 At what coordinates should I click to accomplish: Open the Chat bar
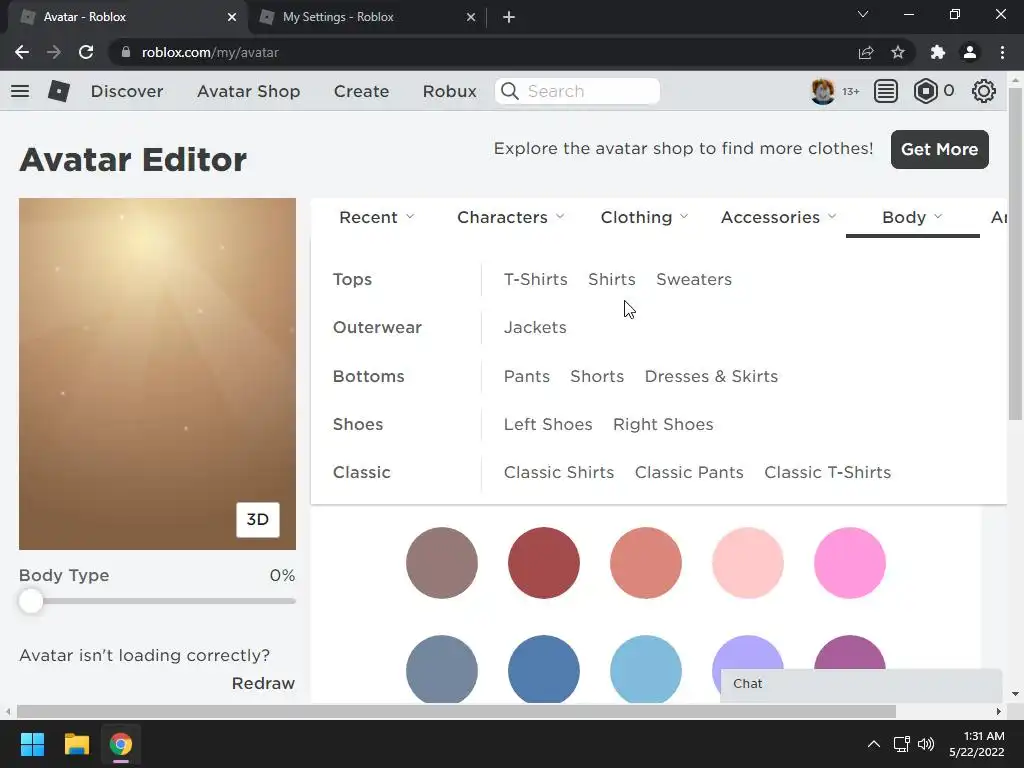861,684
